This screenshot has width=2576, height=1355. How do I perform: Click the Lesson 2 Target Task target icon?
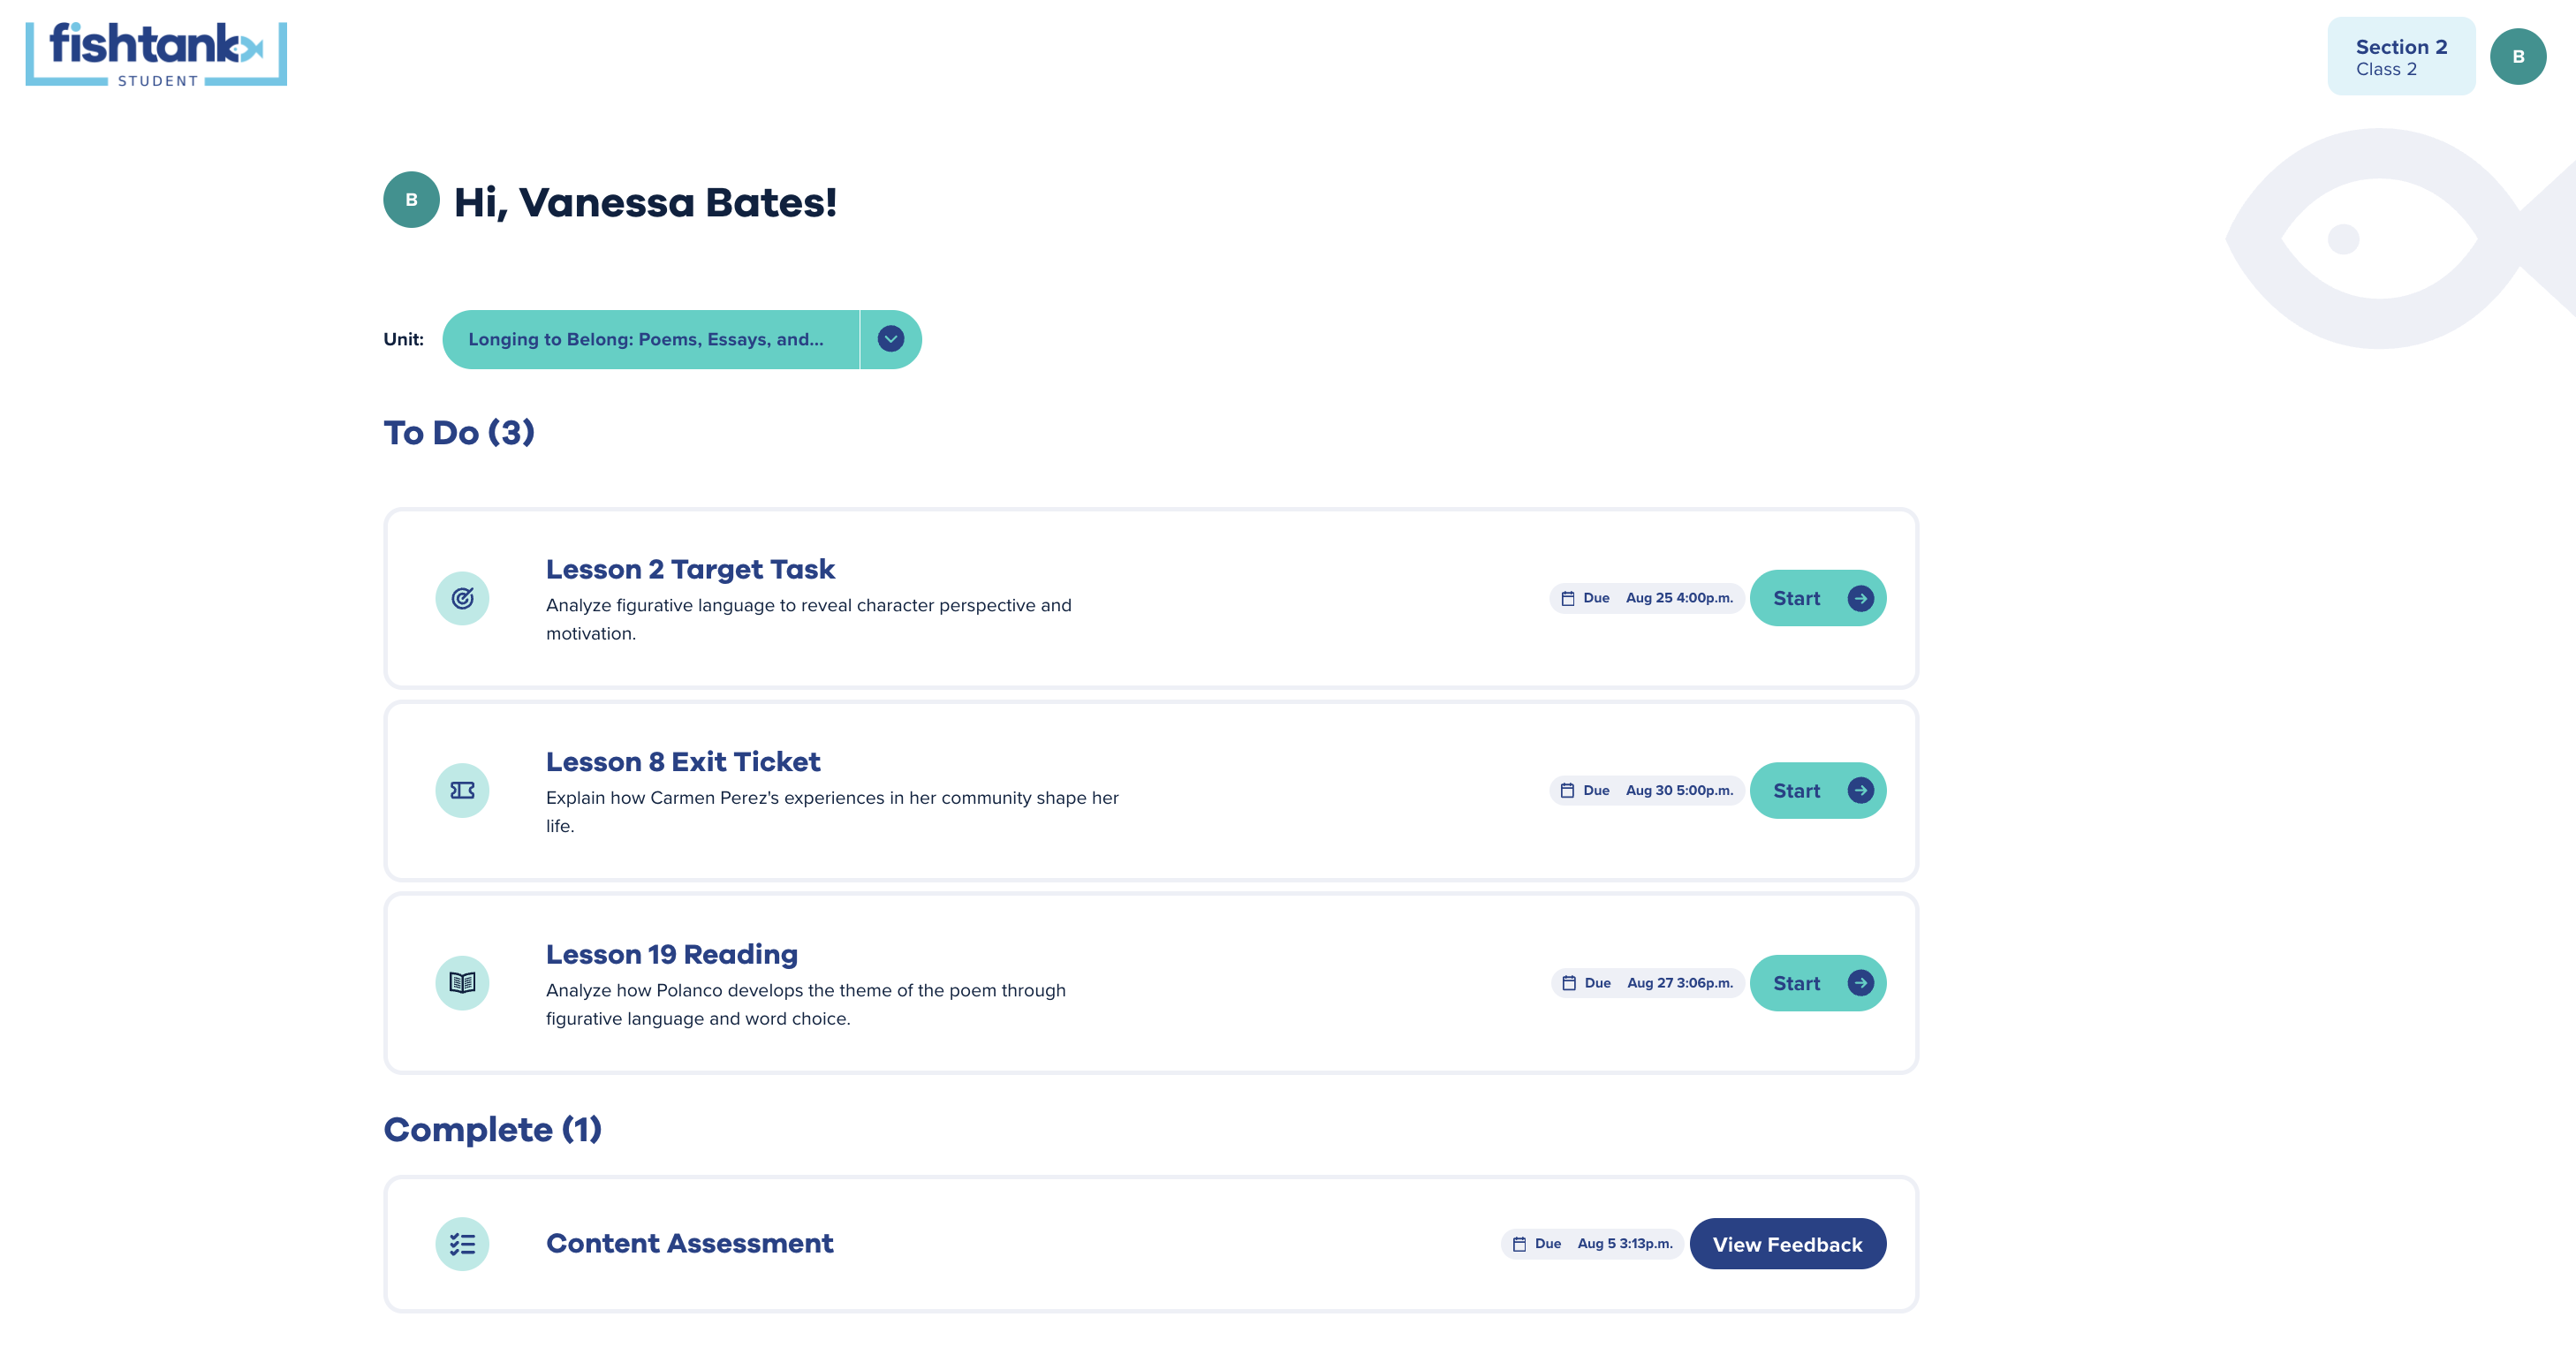462,598
